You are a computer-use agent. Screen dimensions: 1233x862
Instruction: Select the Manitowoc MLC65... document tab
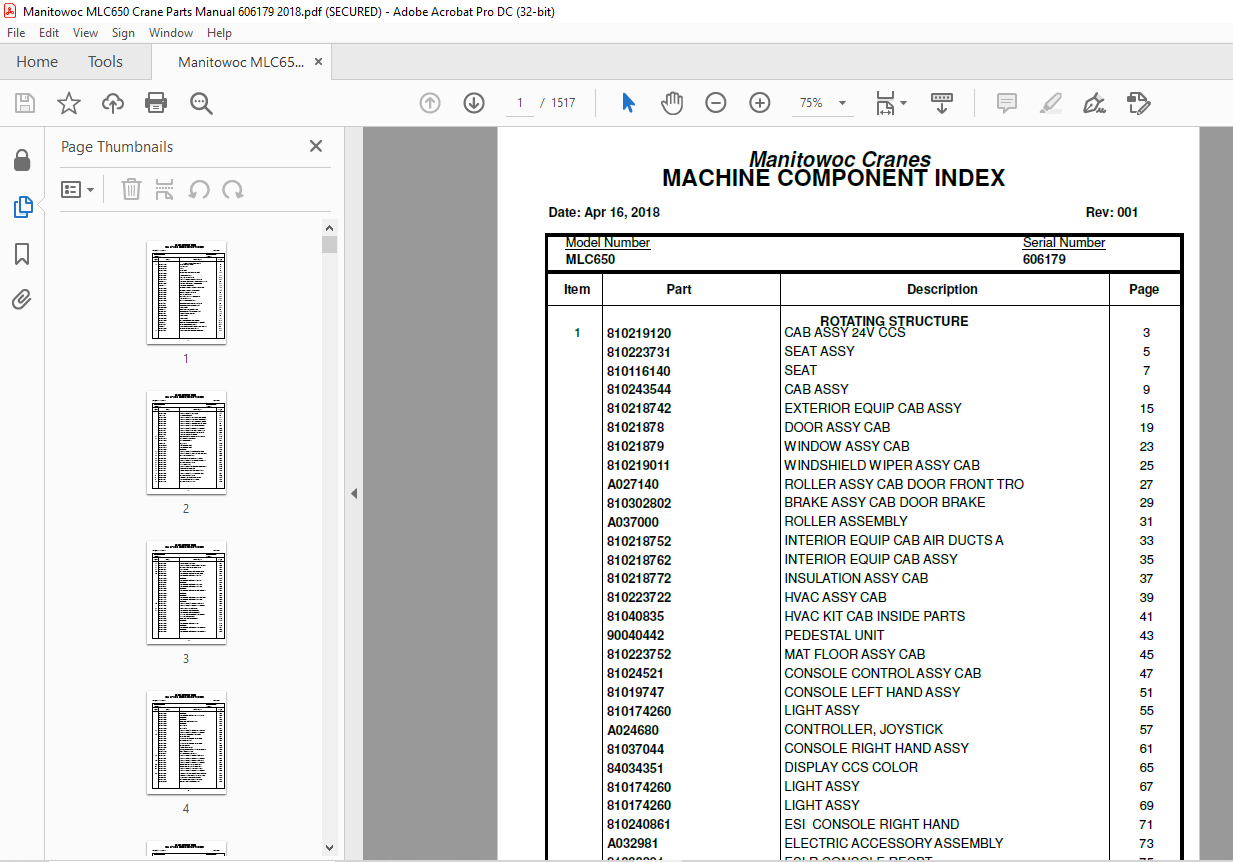point(240,62)
